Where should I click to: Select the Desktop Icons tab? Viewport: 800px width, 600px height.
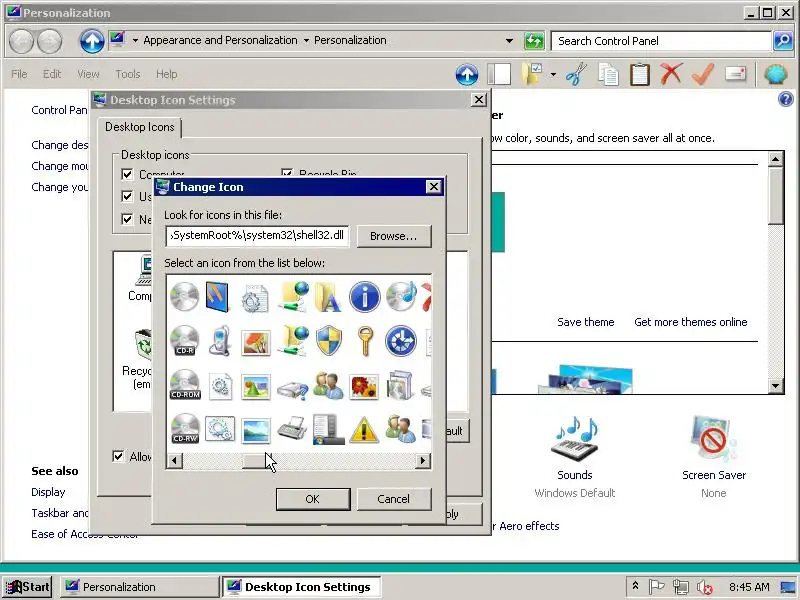click(x=139, y=127)
